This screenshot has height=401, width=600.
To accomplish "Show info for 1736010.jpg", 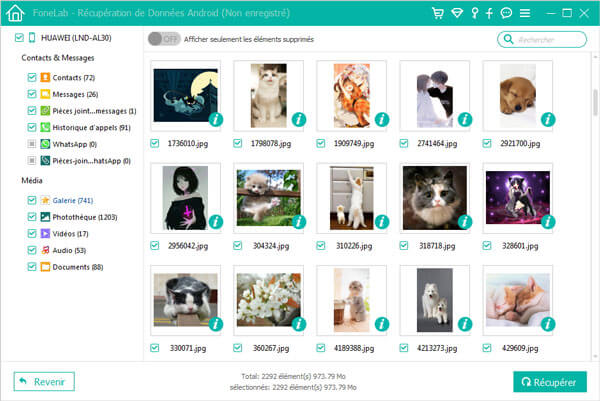I will point(216,120).
